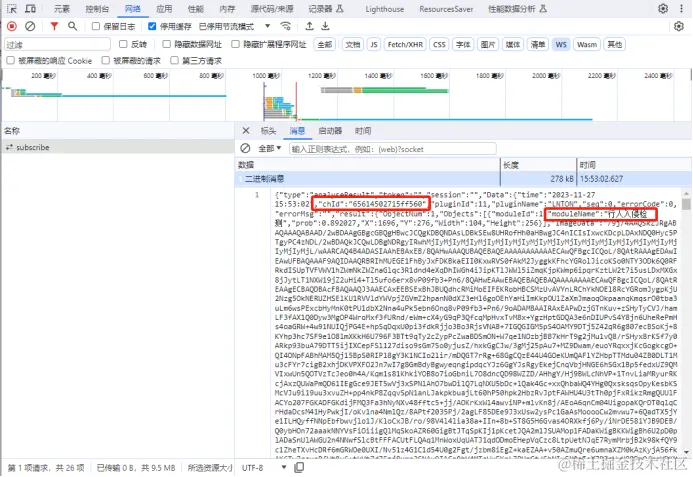Image resolution: width=693 pixels, height=477 pixels.
Task: Filter requests by Media type
Action: [x=513, y=44]
